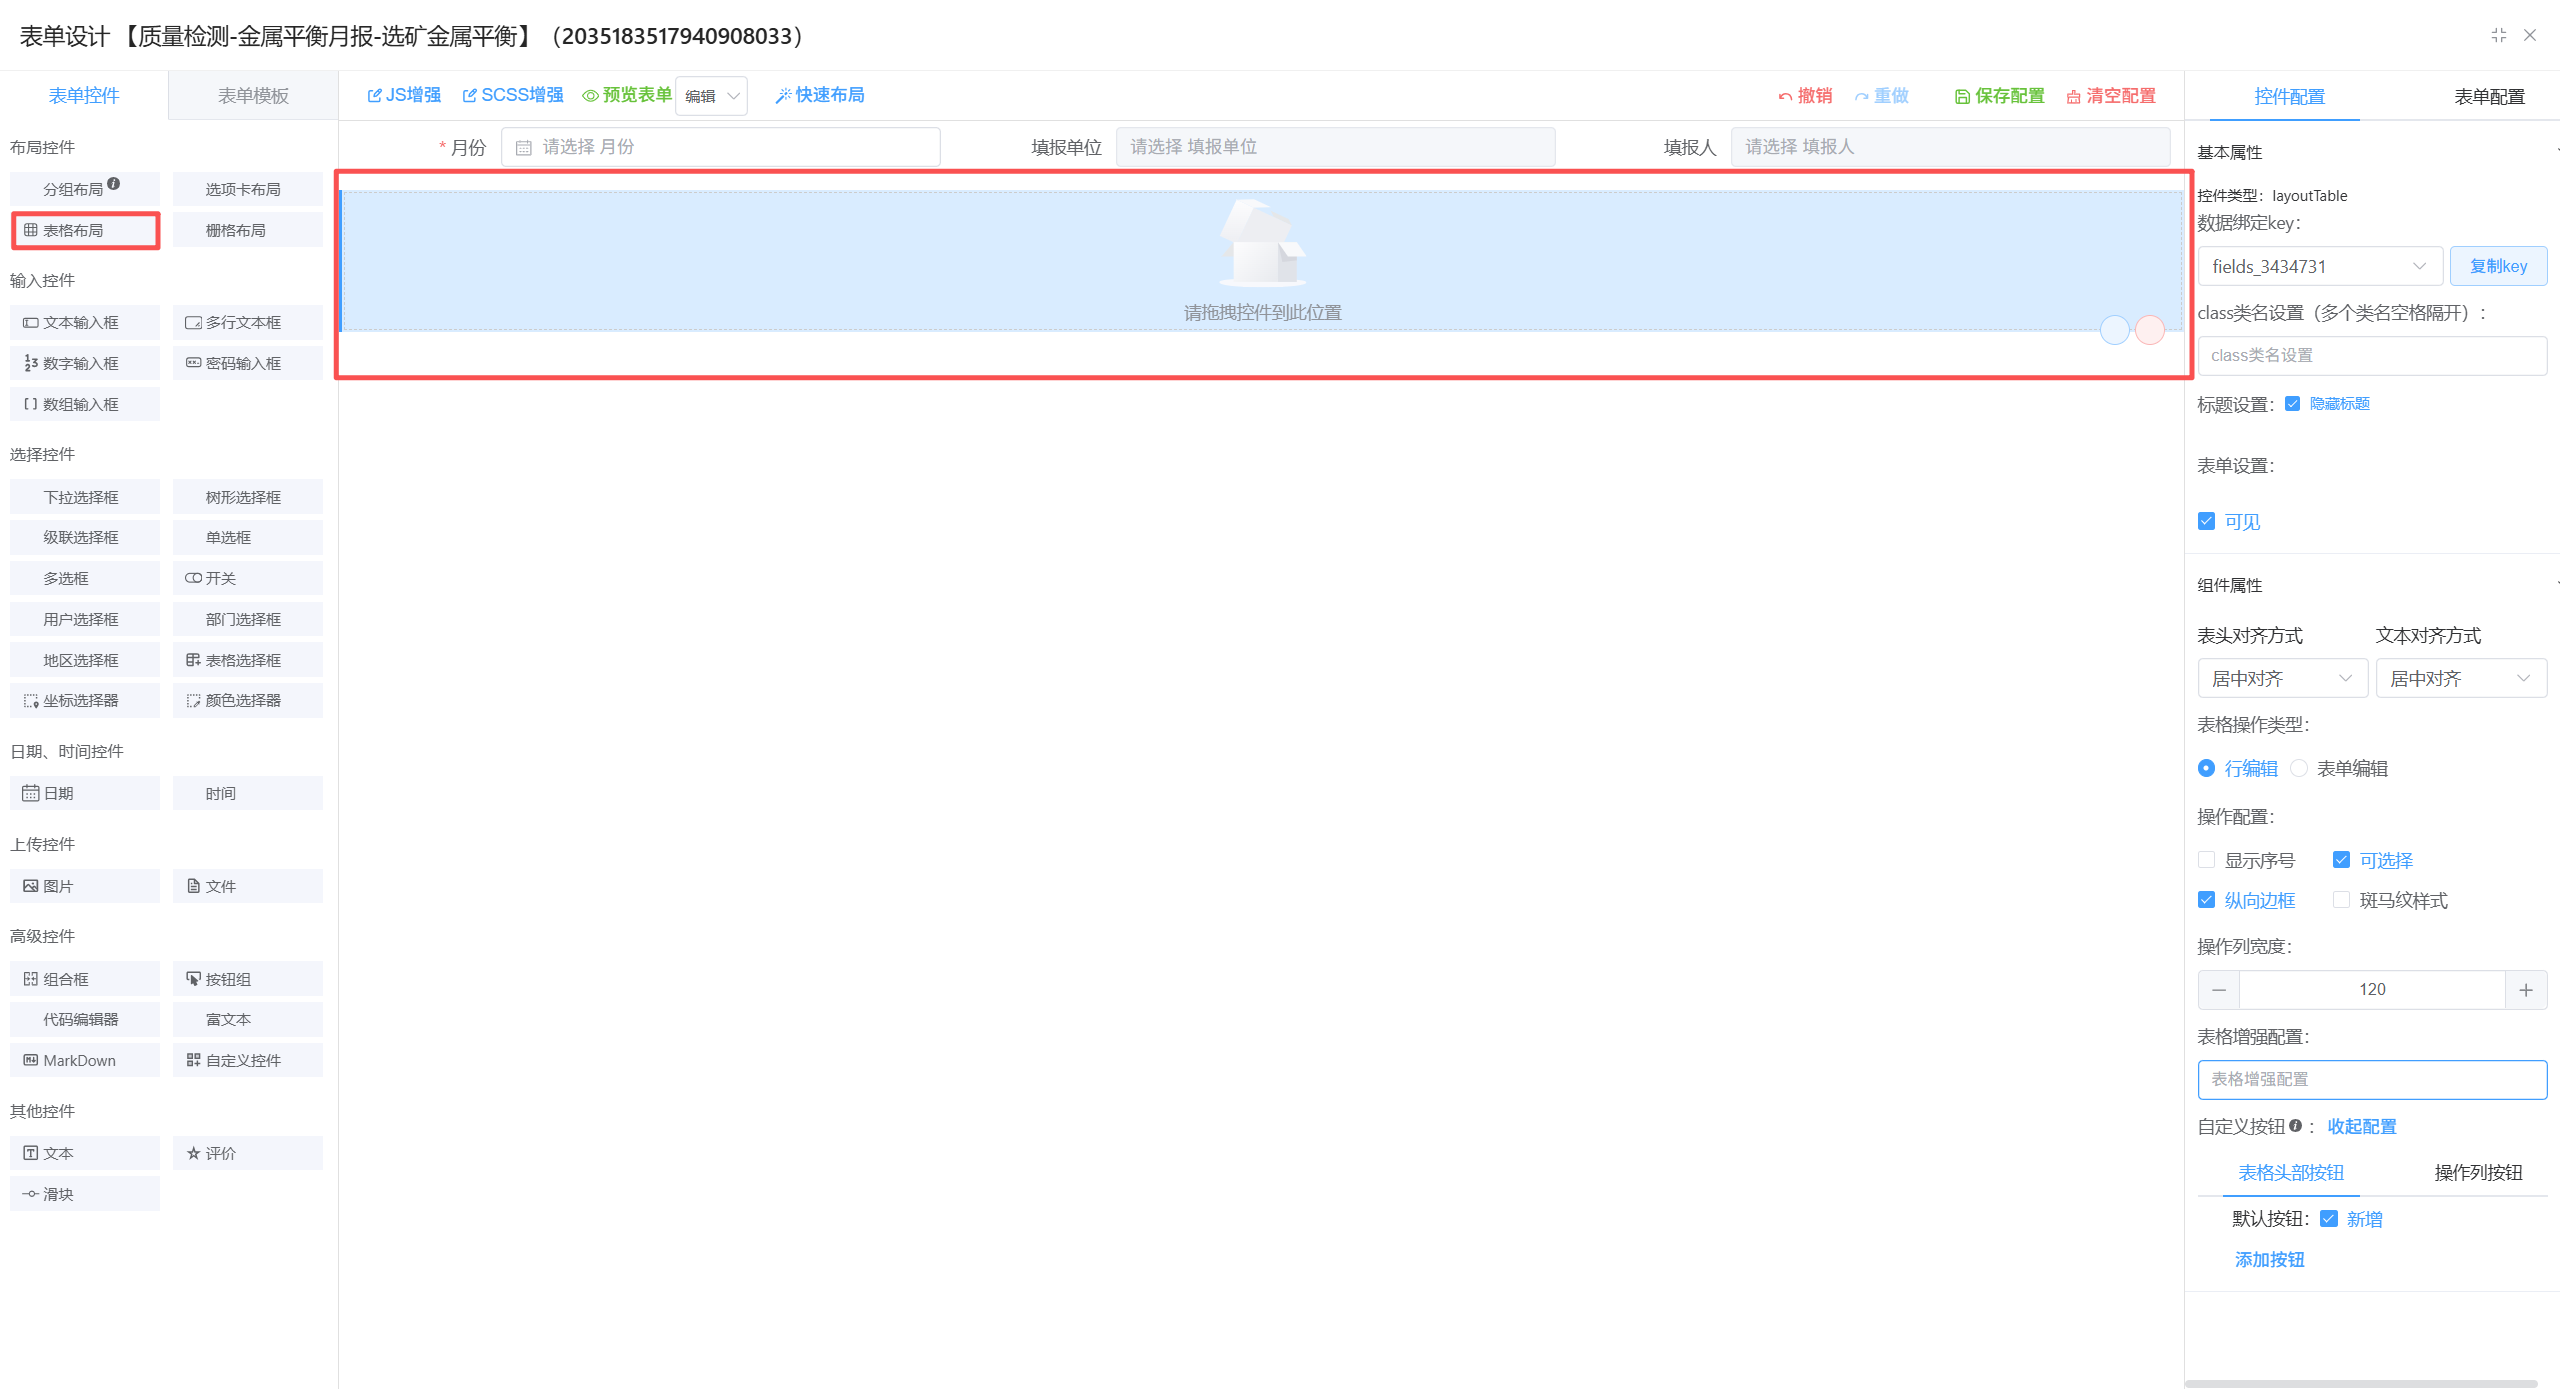Toggle the 斑马纹样式 checkbox
This screenshot has height=1389, width=2560.
coord(2341,900)
